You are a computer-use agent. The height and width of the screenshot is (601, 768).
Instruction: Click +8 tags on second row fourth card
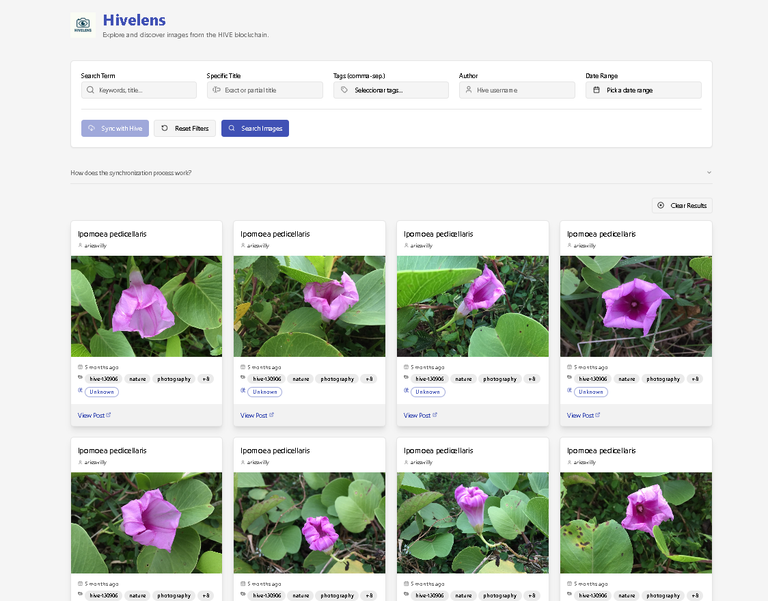tap(695, 596)
